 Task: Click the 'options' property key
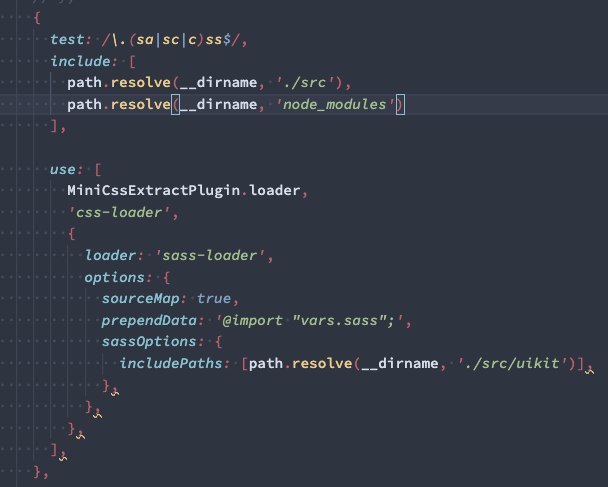tap(115, 278)
